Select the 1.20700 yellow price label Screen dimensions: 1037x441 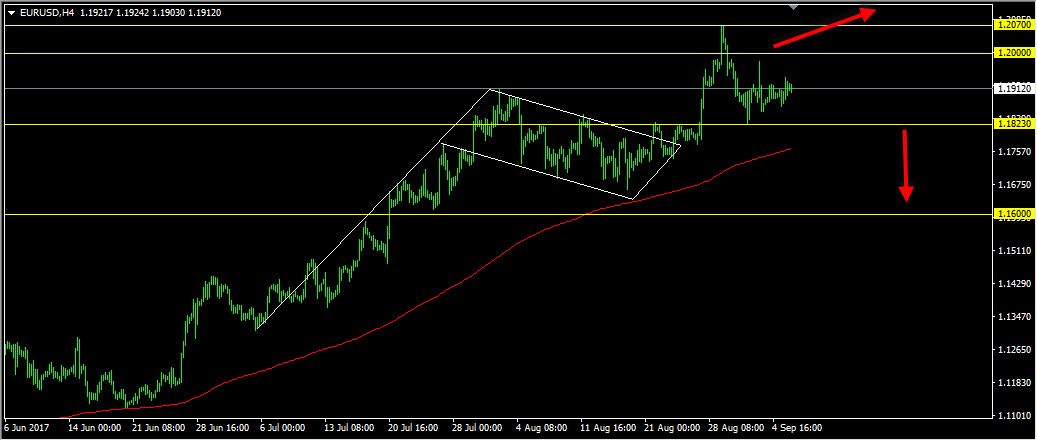pyautogui.click(x=1013, y=25)
